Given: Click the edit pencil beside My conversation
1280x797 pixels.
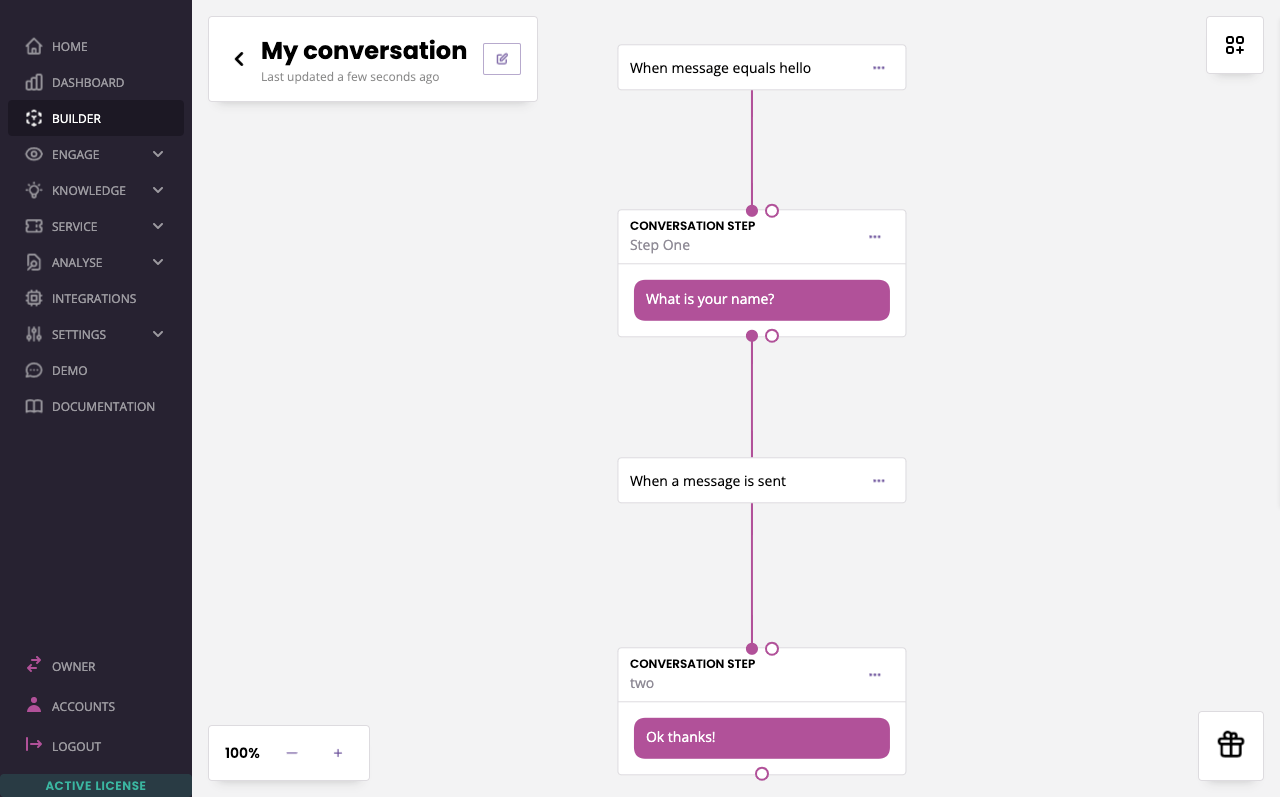Looking at the screenshot, I should coord(501,58).
